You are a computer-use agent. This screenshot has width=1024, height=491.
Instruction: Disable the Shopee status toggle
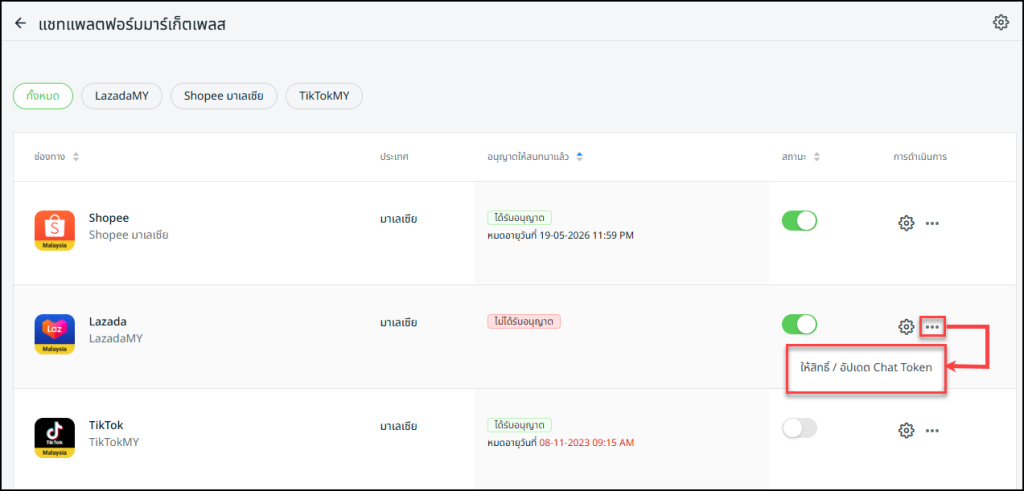click(799, 221)
